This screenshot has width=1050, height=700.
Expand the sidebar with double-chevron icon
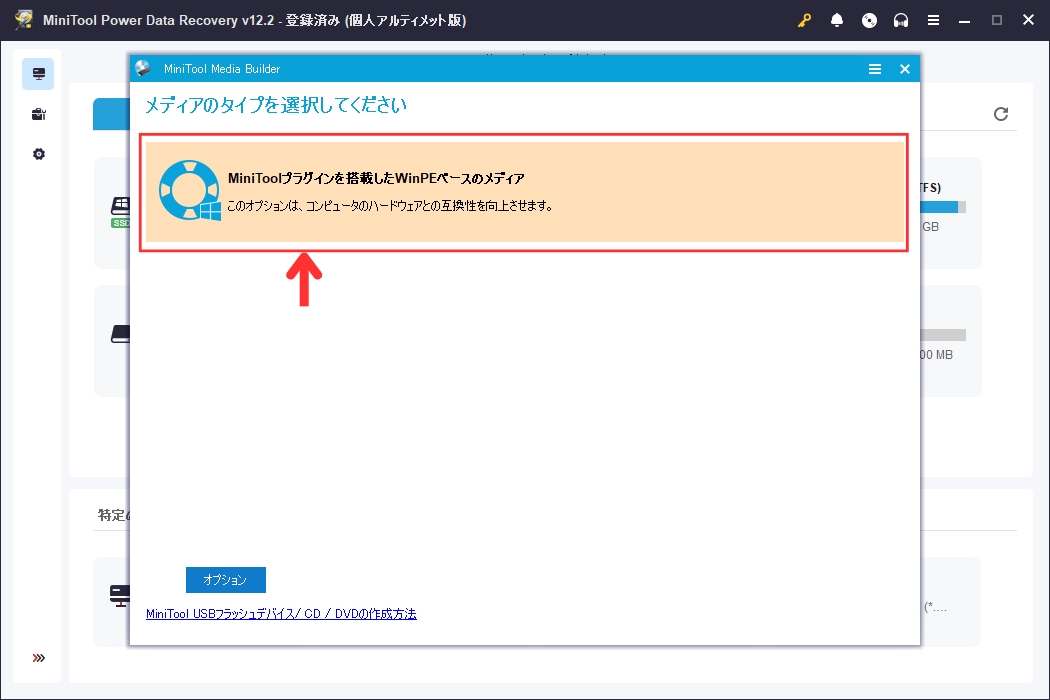(x=39, y=658)
